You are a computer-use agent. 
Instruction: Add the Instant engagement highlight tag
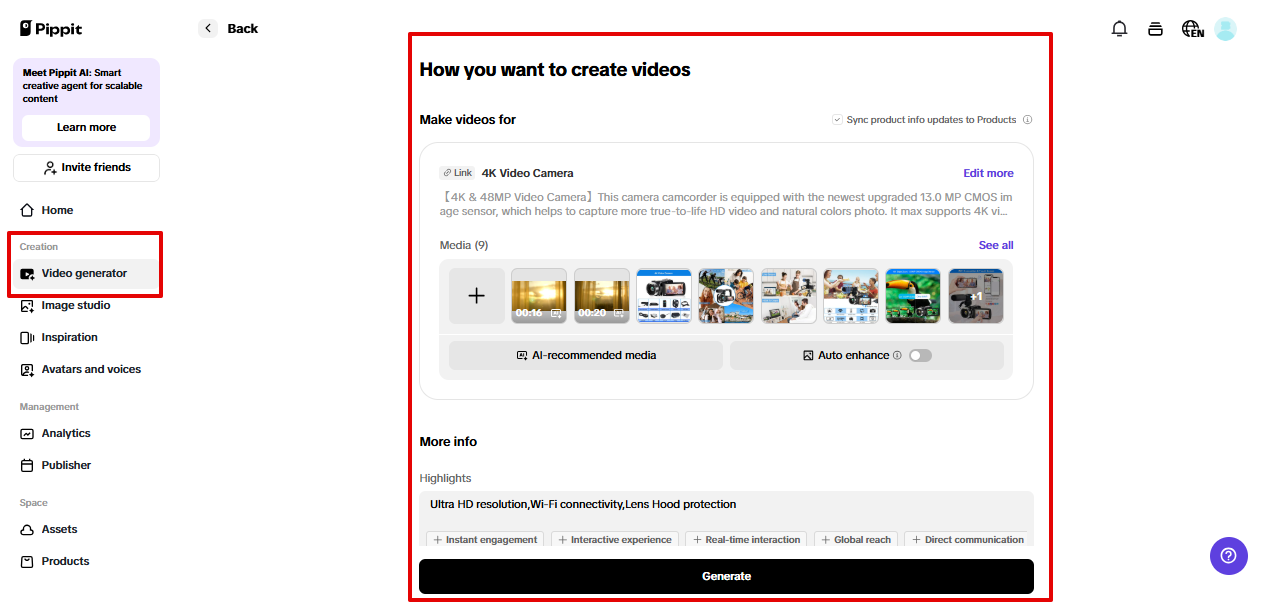point(484,539)
